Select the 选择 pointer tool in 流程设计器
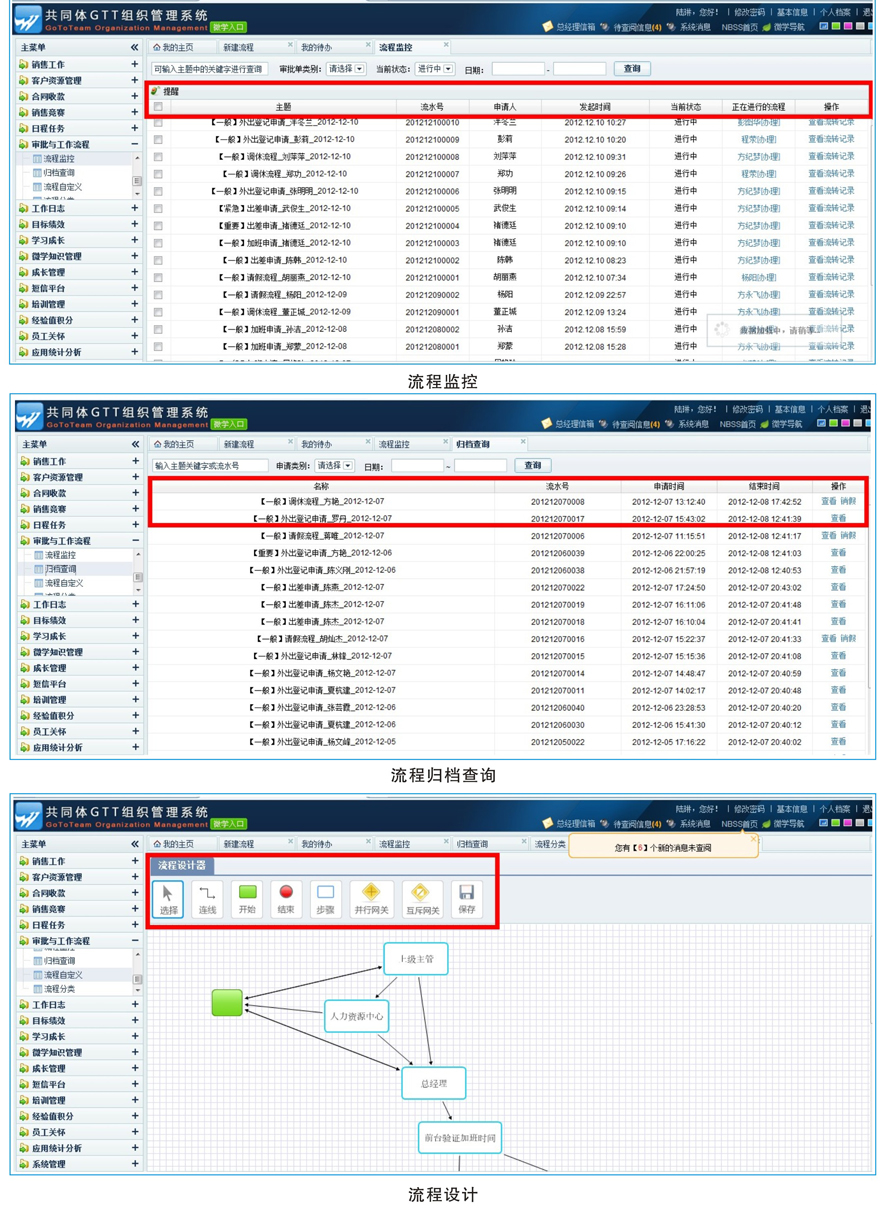Screen dimensions: 880x1211 coord(168,898)
